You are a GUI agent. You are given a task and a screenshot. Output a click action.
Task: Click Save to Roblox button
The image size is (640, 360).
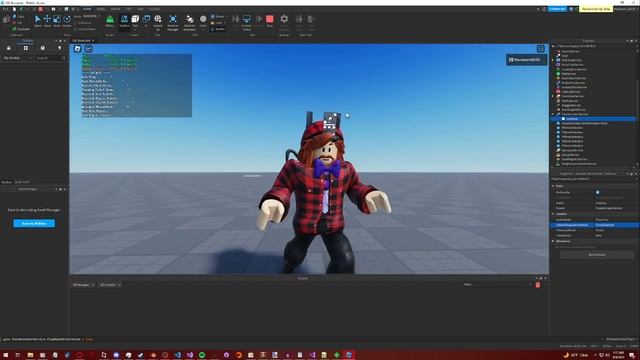click(34, 223)
